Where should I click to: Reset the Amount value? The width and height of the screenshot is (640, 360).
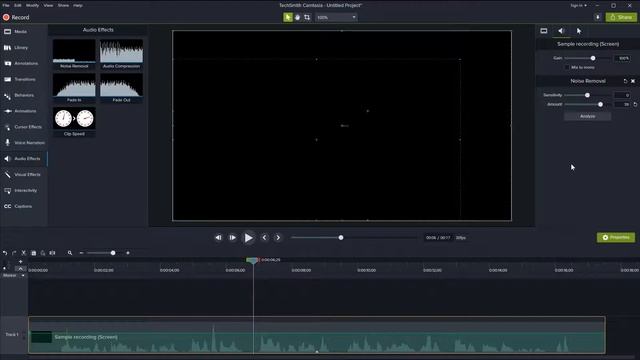click(x=635, y=104)
